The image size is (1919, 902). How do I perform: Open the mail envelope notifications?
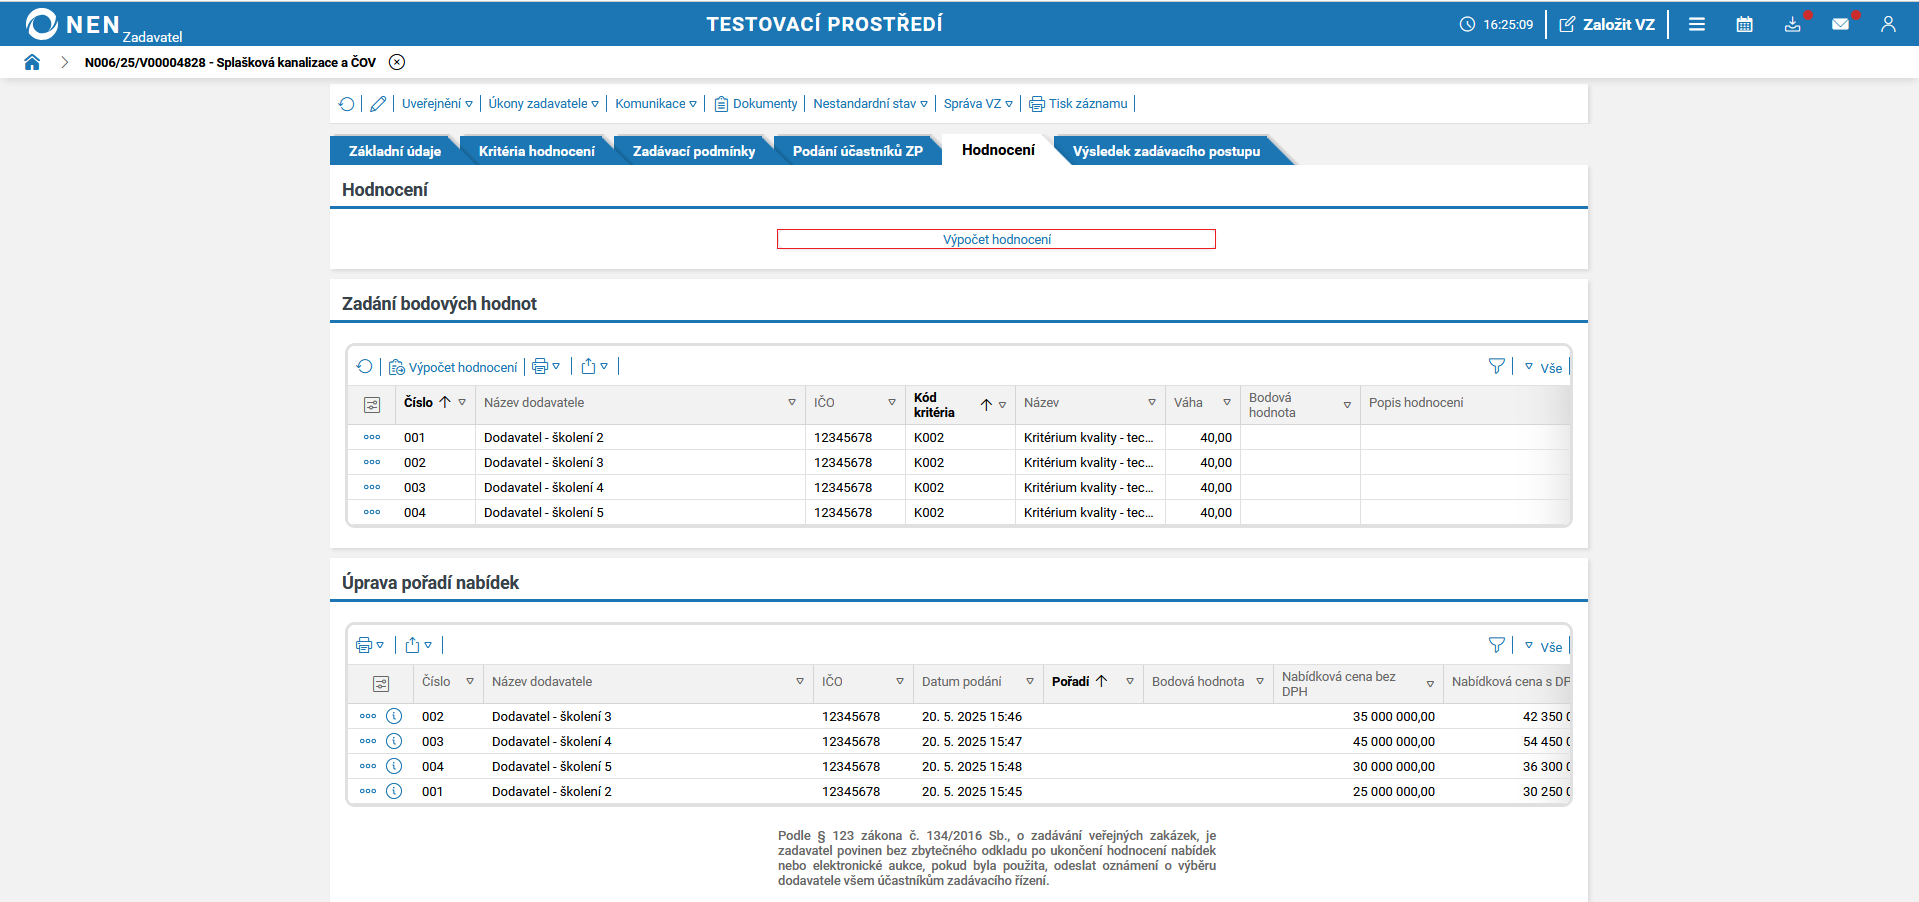point(1840,24)
